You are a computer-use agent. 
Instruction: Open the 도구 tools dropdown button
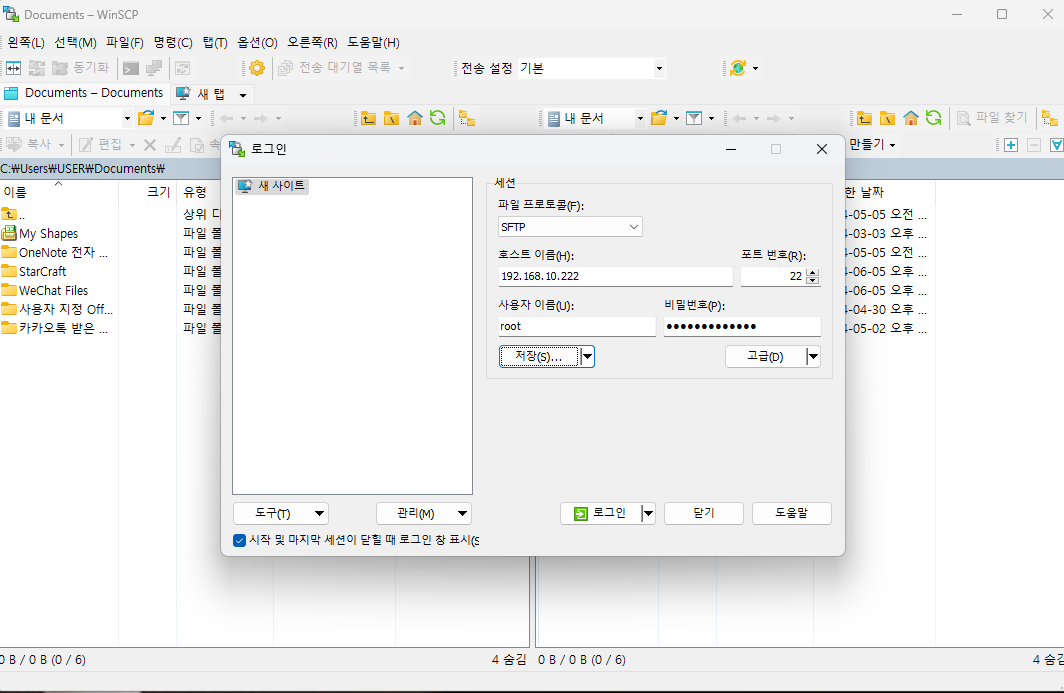[x=281, y=513]
